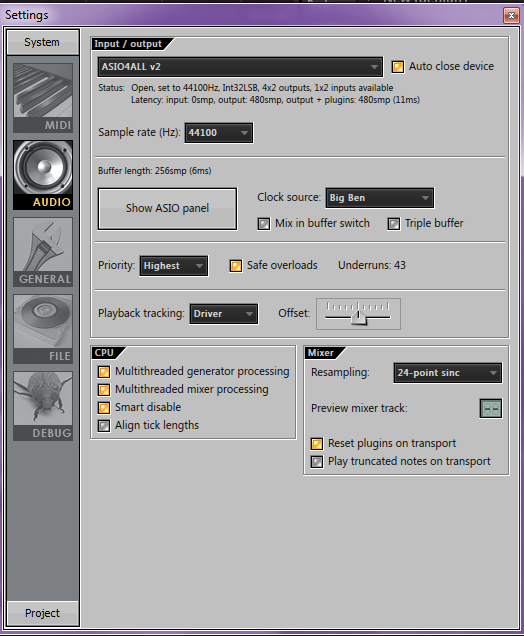Click the Underruns: 43 counter
Image resolution: width=524 pixels, height=636 pixels.
coord(372,265)
